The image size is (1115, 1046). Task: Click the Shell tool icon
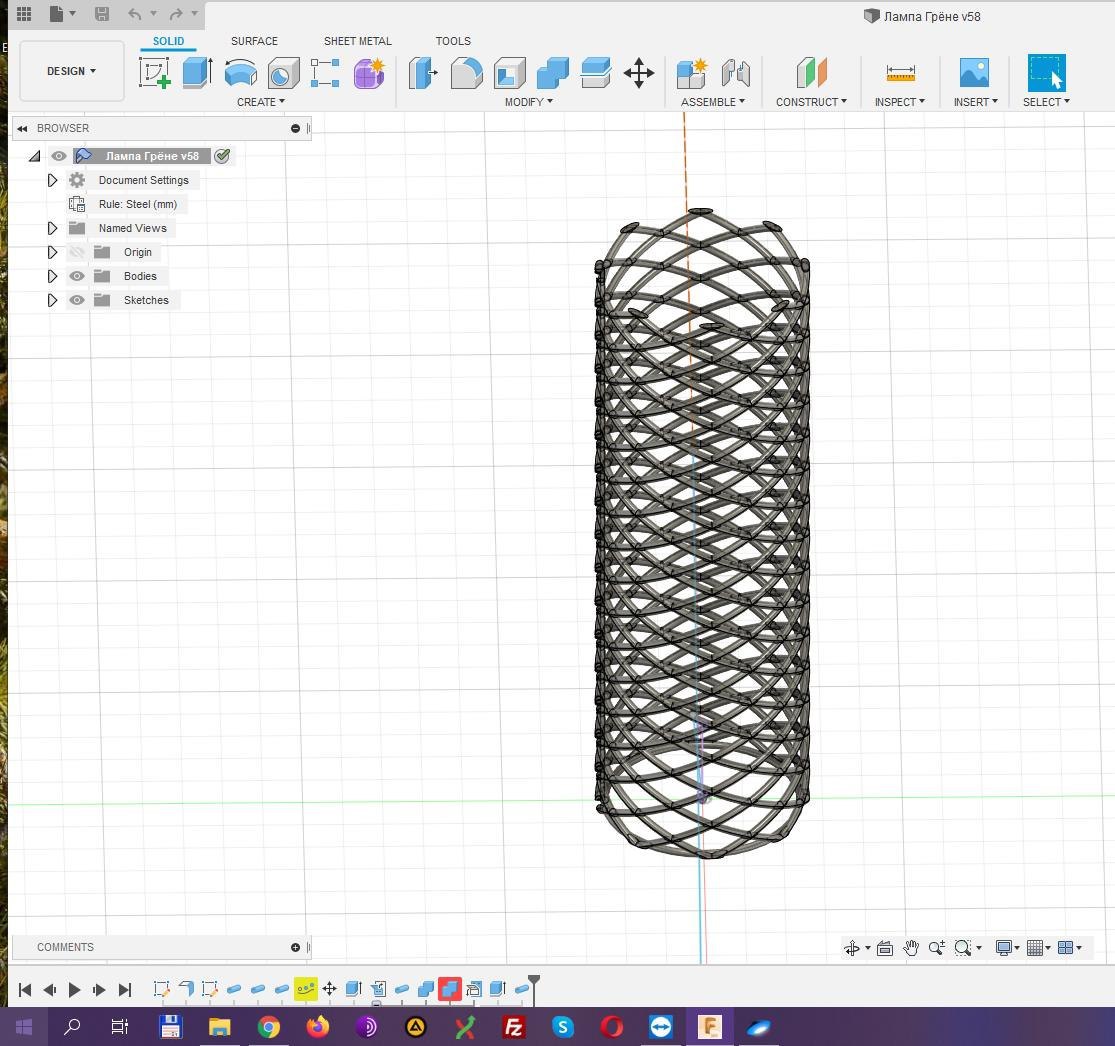(510, 73)
